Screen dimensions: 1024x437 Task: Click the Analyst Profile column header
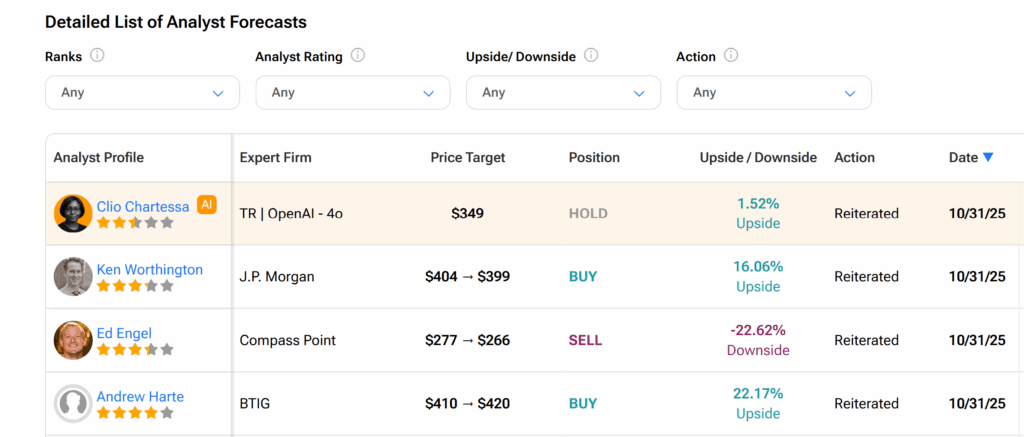pos(99,157)
